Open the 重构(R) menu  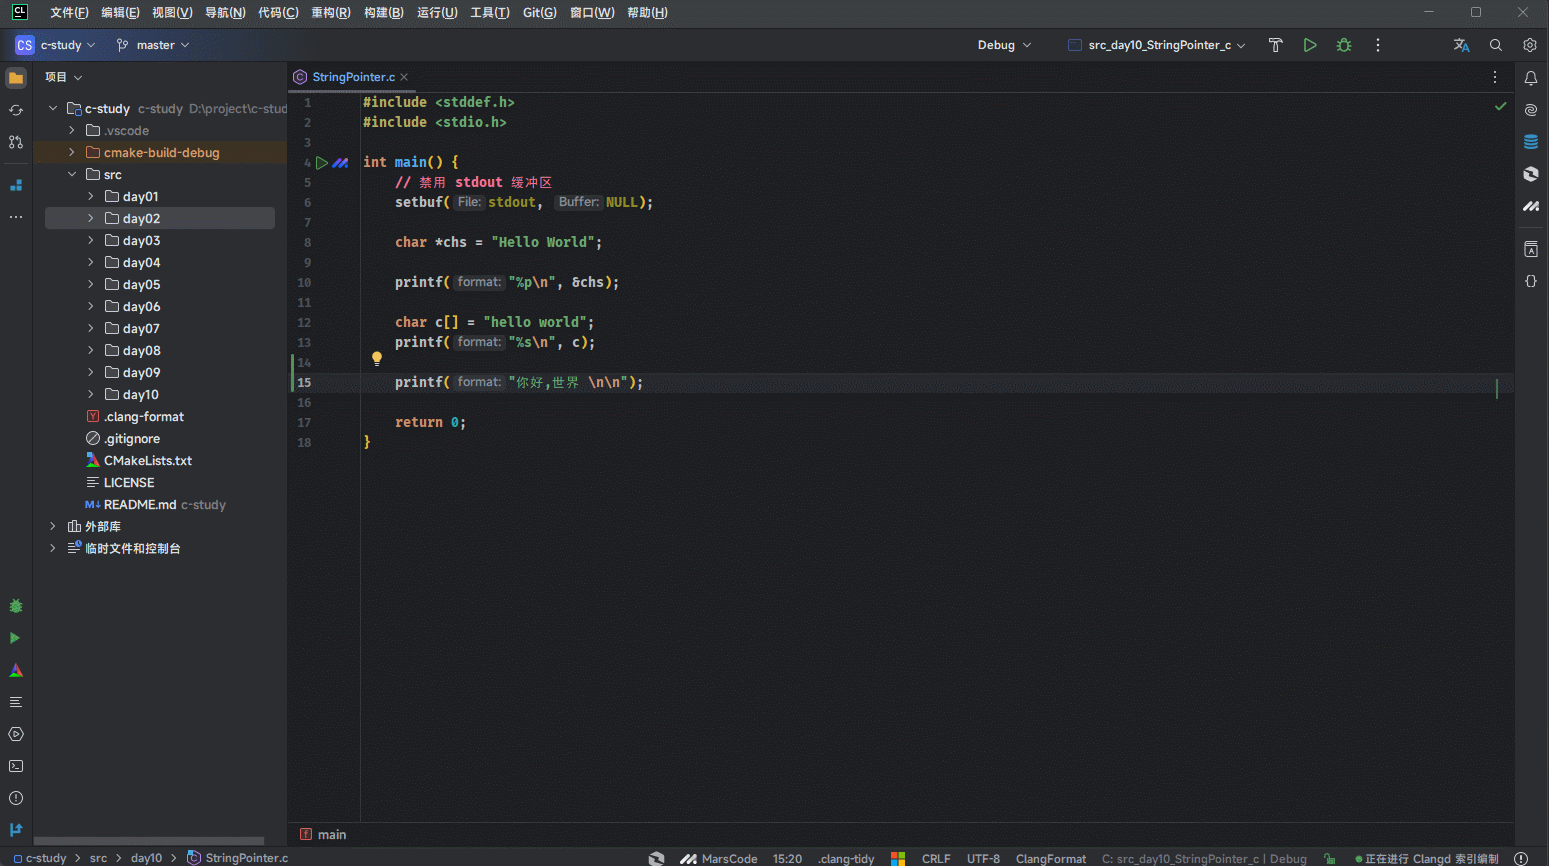coord(330,13)
